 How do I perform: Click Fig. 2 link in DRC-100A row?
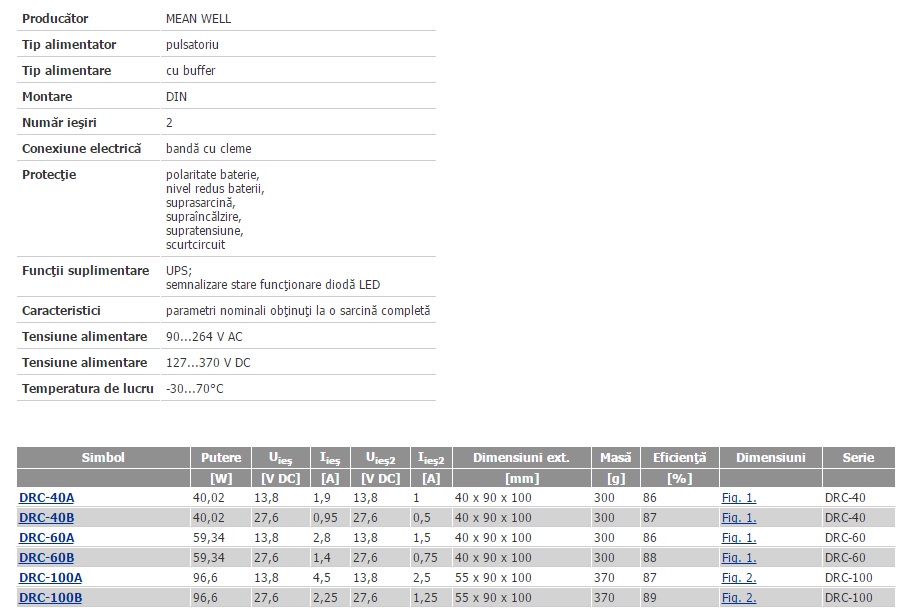[x=739, y=577]
